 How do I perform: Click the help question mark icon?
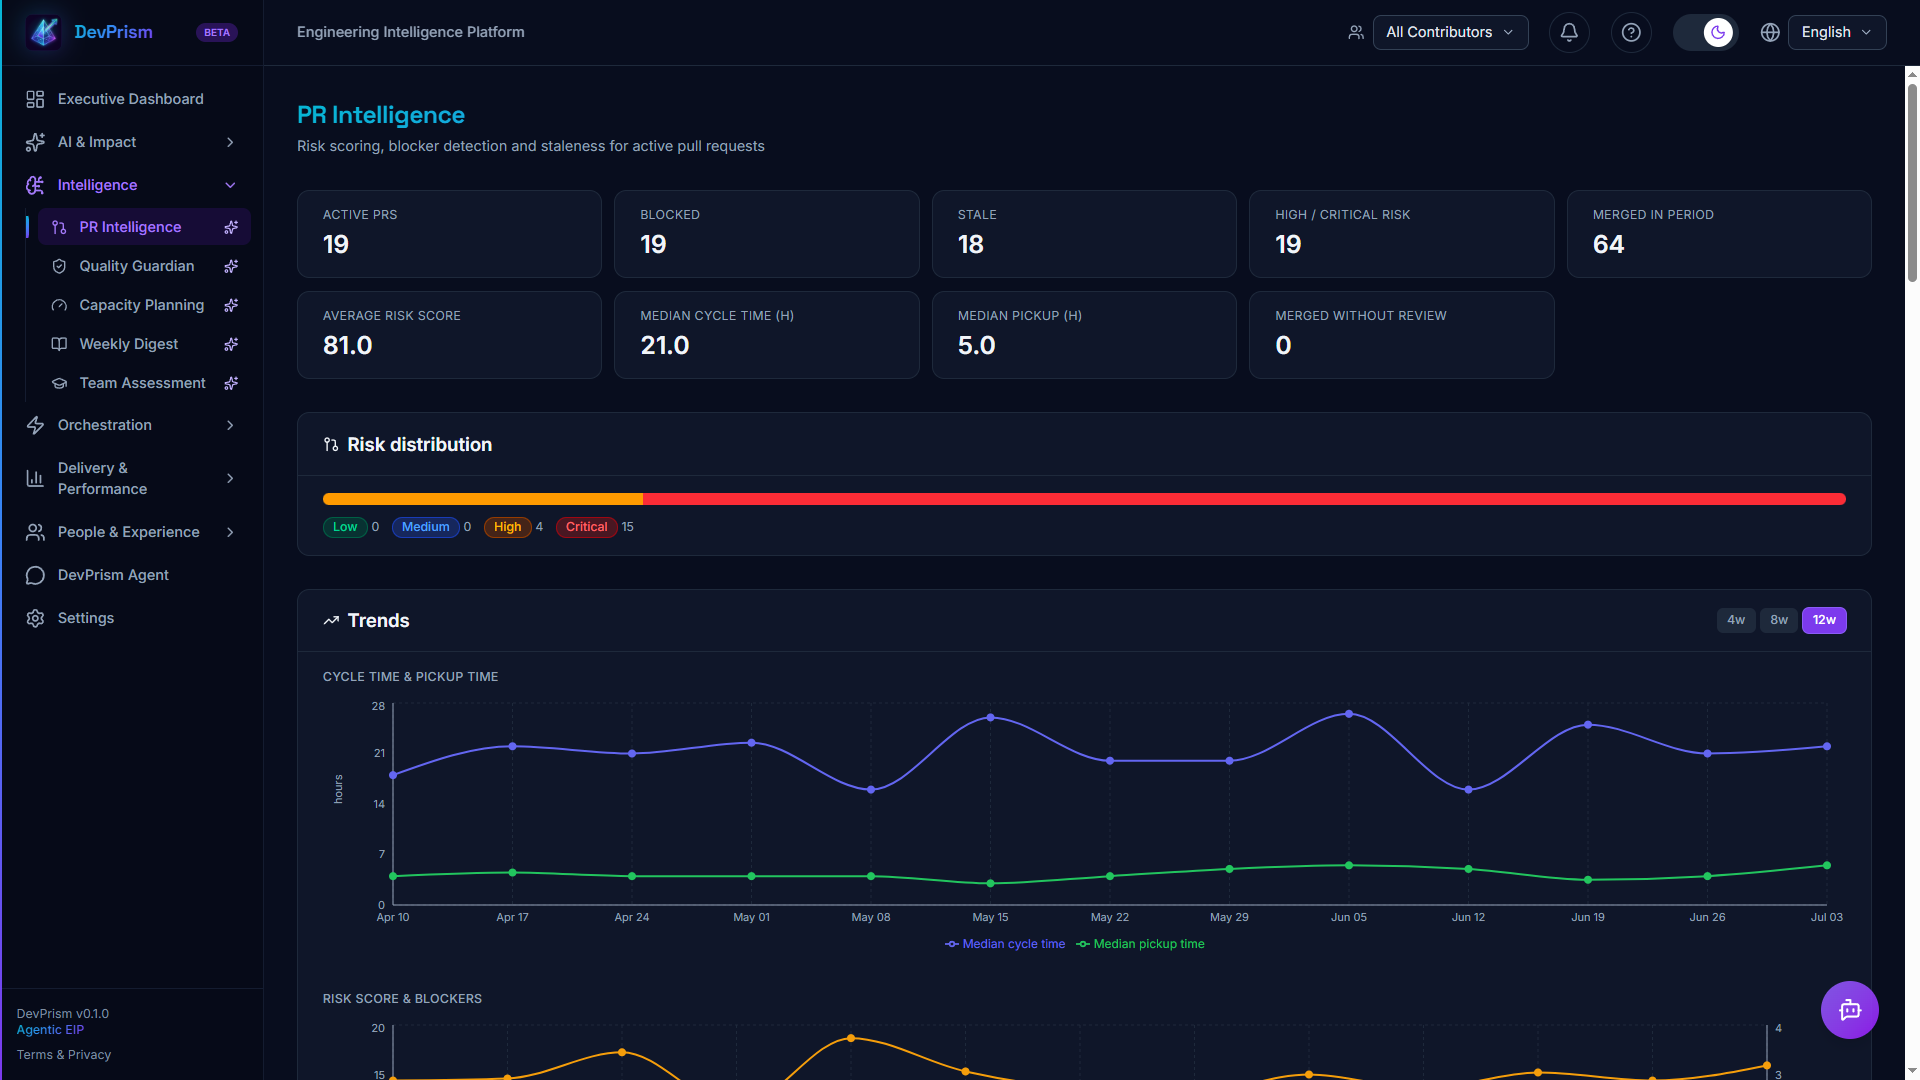[1631, 32]
